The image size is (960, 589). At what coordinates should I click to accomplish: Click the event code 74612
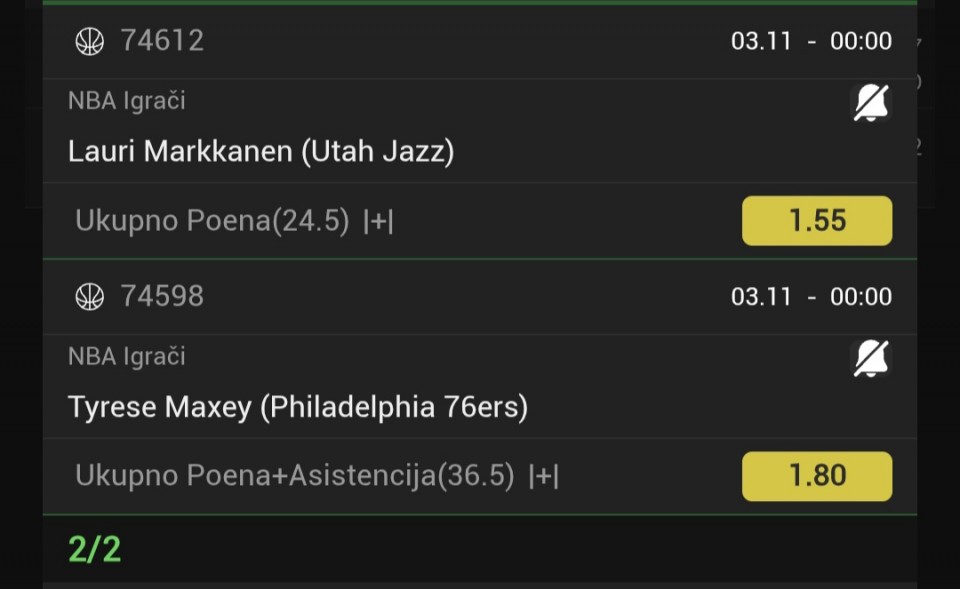pyautogui.click(x=162, y=41)
